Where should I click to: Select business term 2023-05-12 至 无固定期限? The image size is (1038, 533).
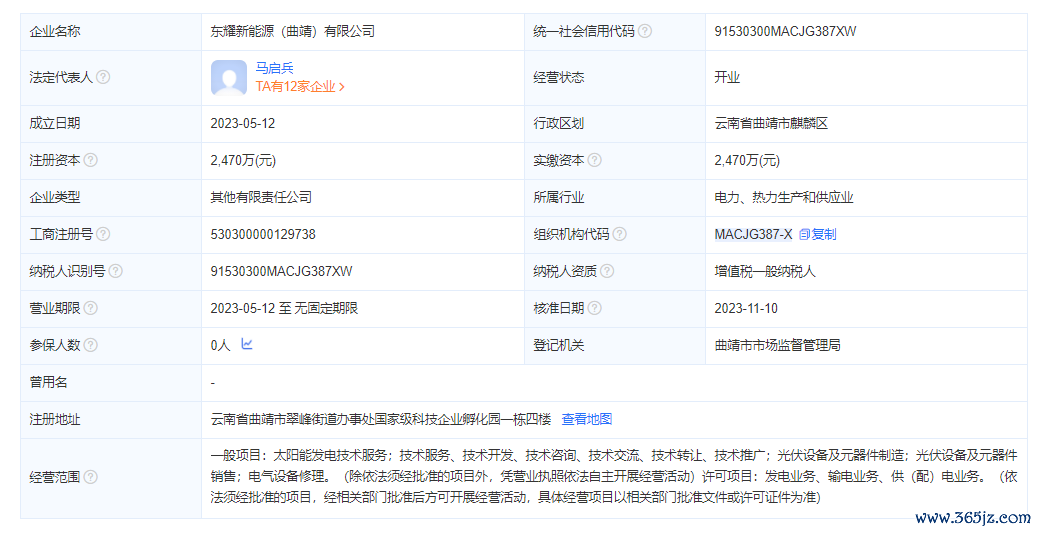click(284, 309)
